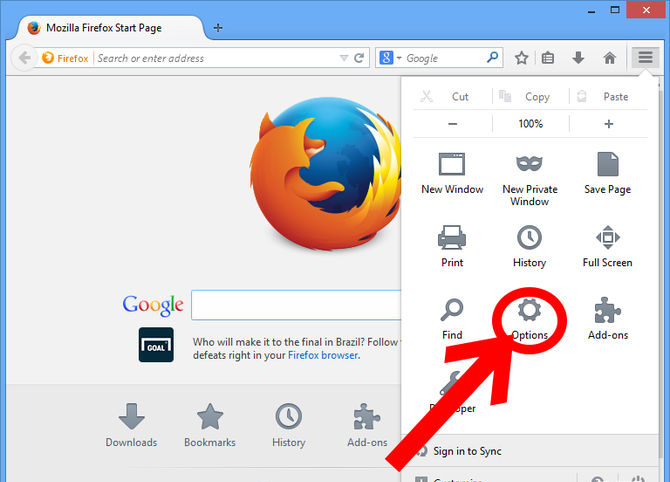Open History shortcut on start page

(x=288, y=425)
